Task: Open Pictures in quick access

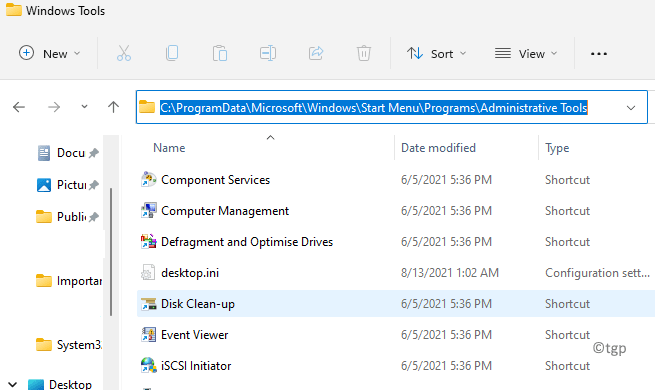Action: pos(67,185)
